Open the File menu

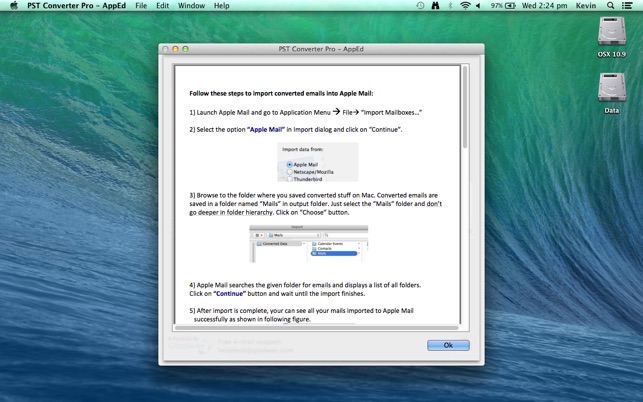(x=141, y=6)
